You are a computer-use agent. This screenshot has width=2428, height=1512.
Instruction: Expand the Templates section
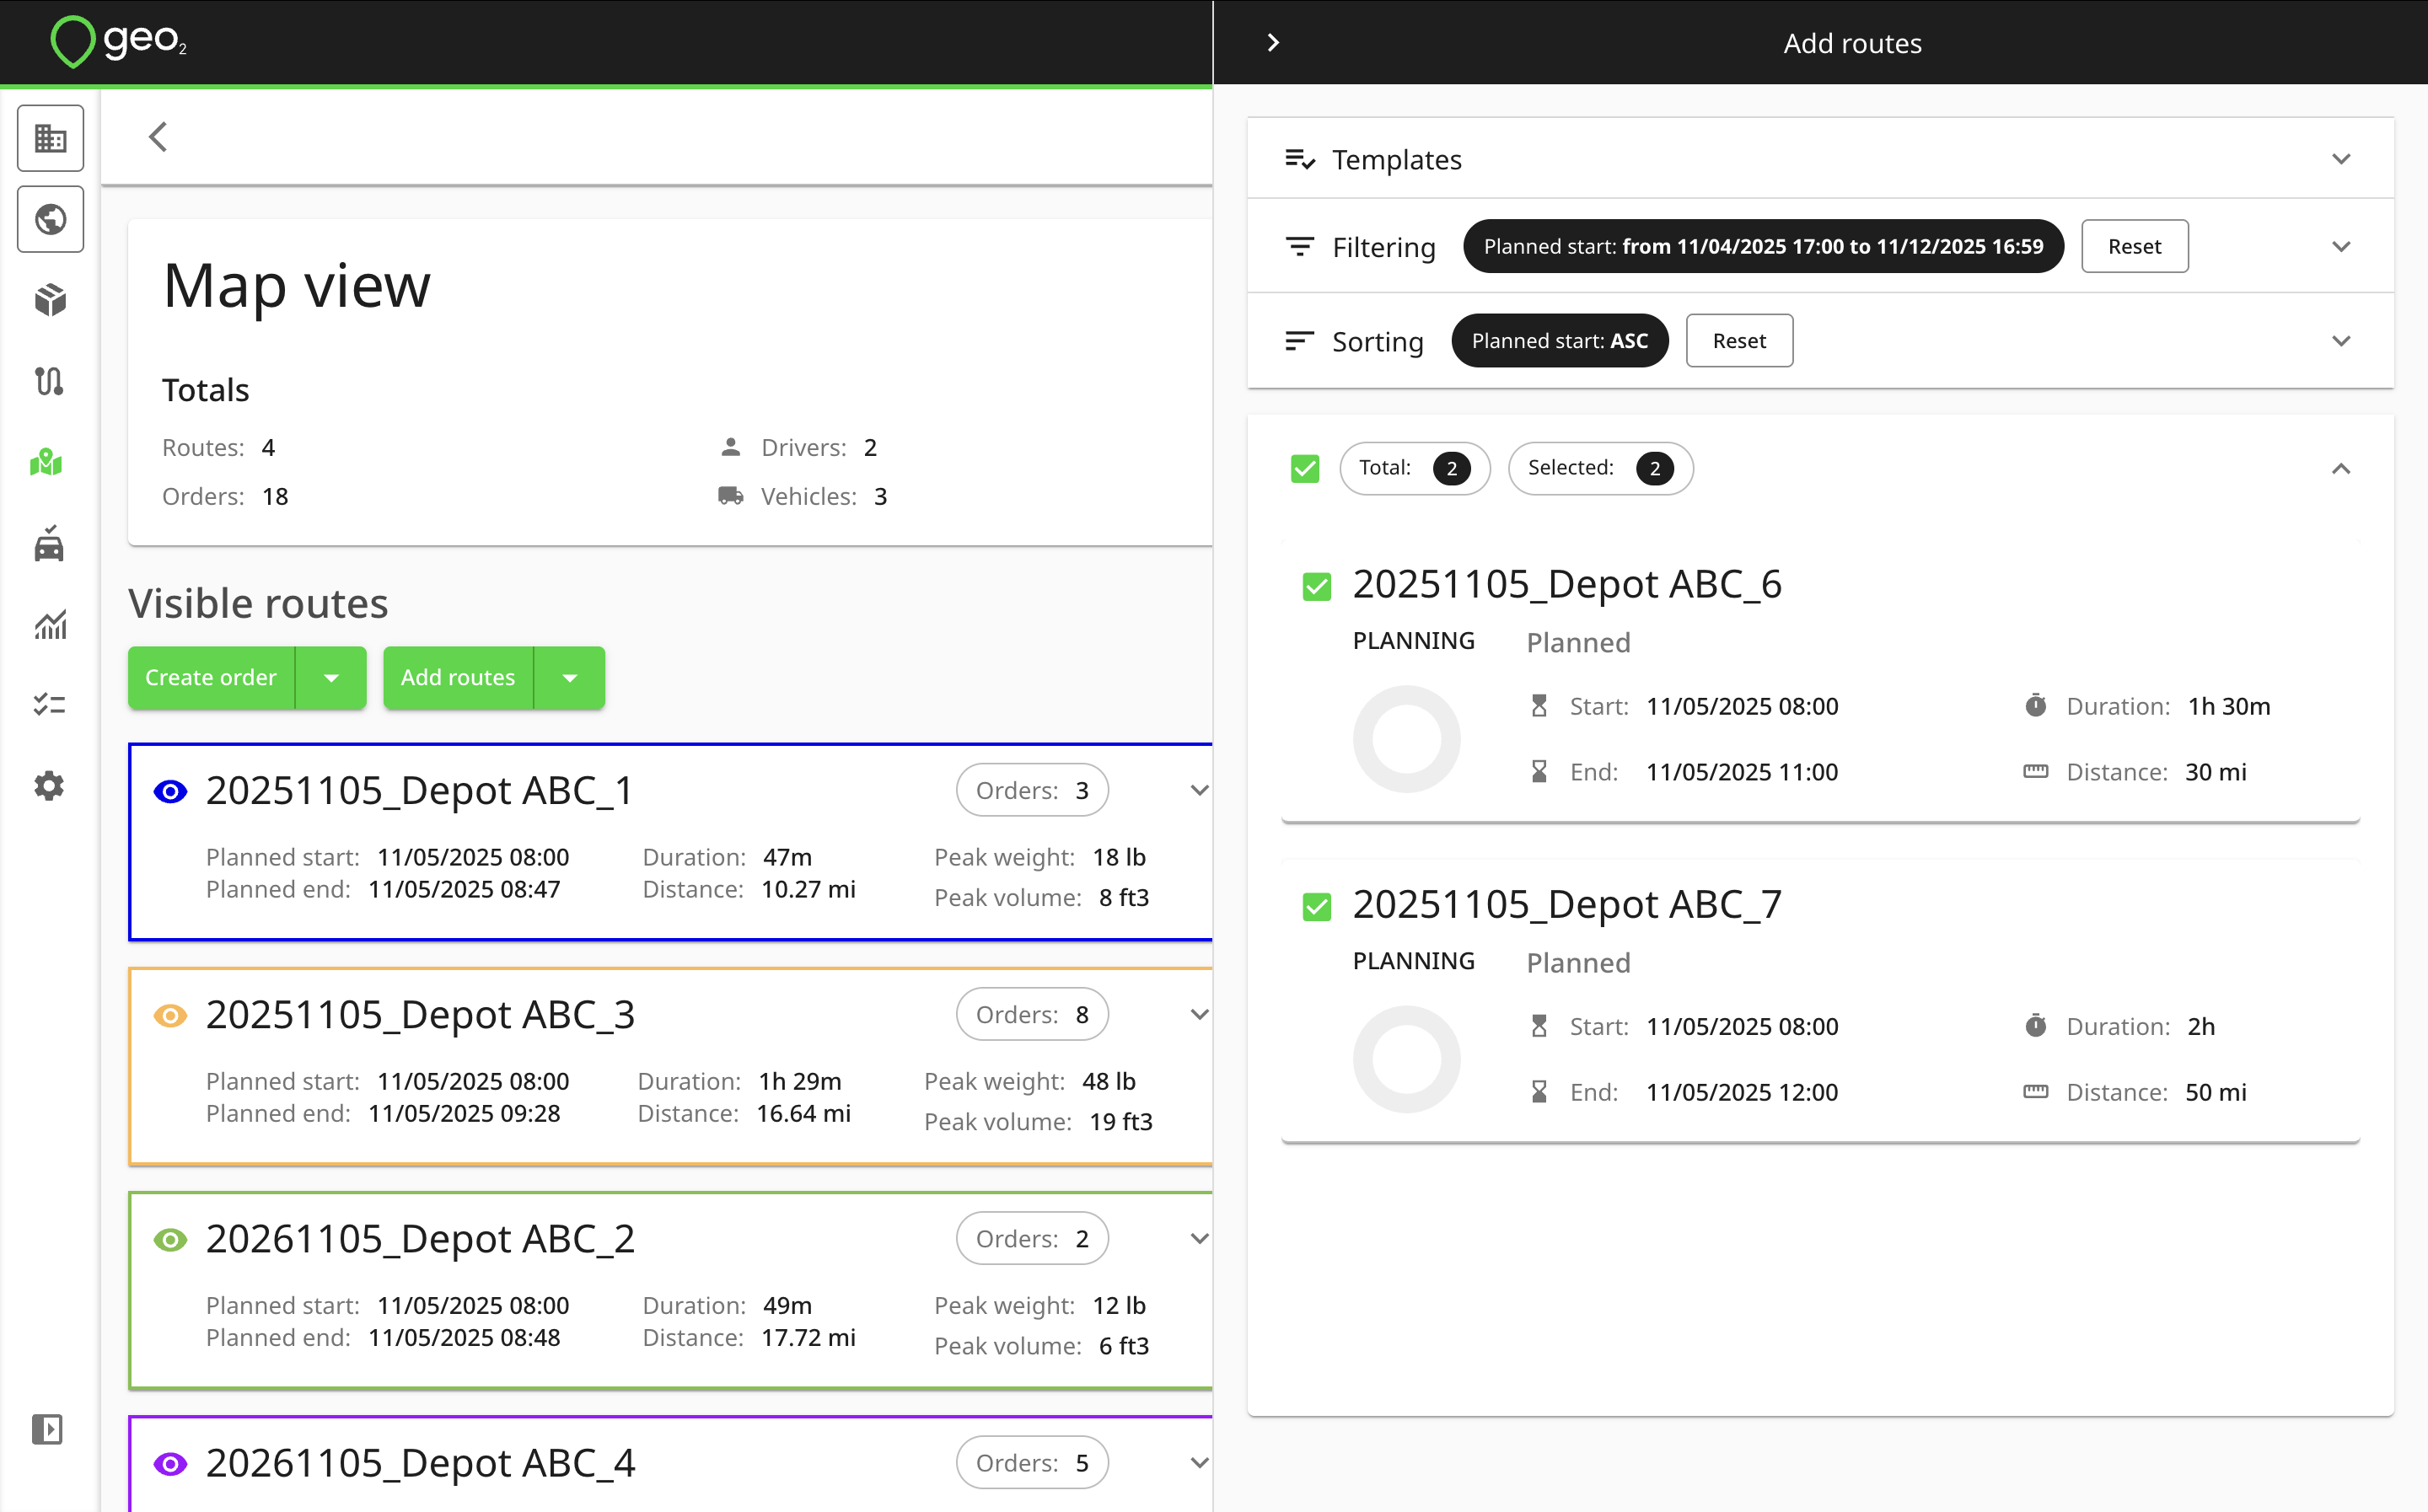[2341, 159]
